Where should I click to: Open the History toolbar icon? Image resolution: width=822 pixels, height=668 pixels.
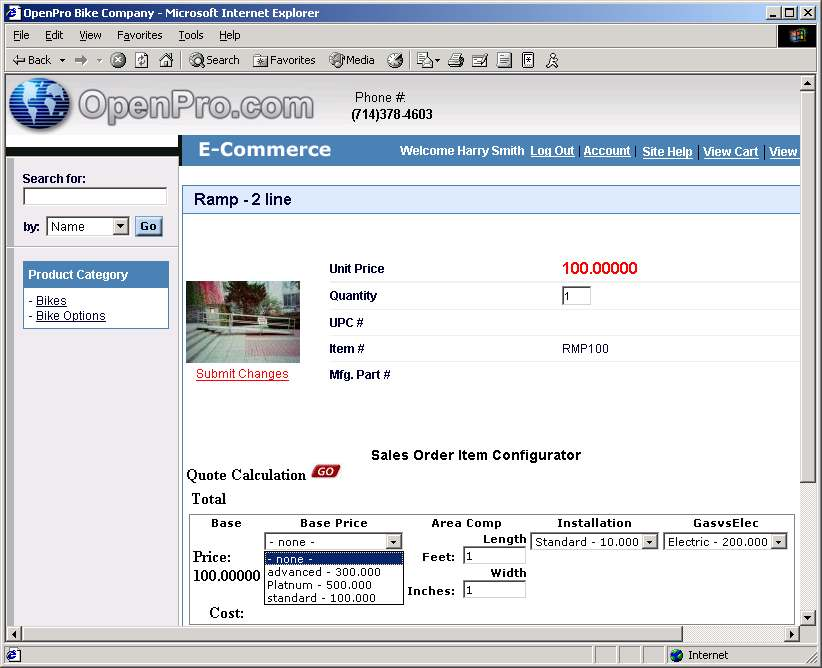pos(395,60)
